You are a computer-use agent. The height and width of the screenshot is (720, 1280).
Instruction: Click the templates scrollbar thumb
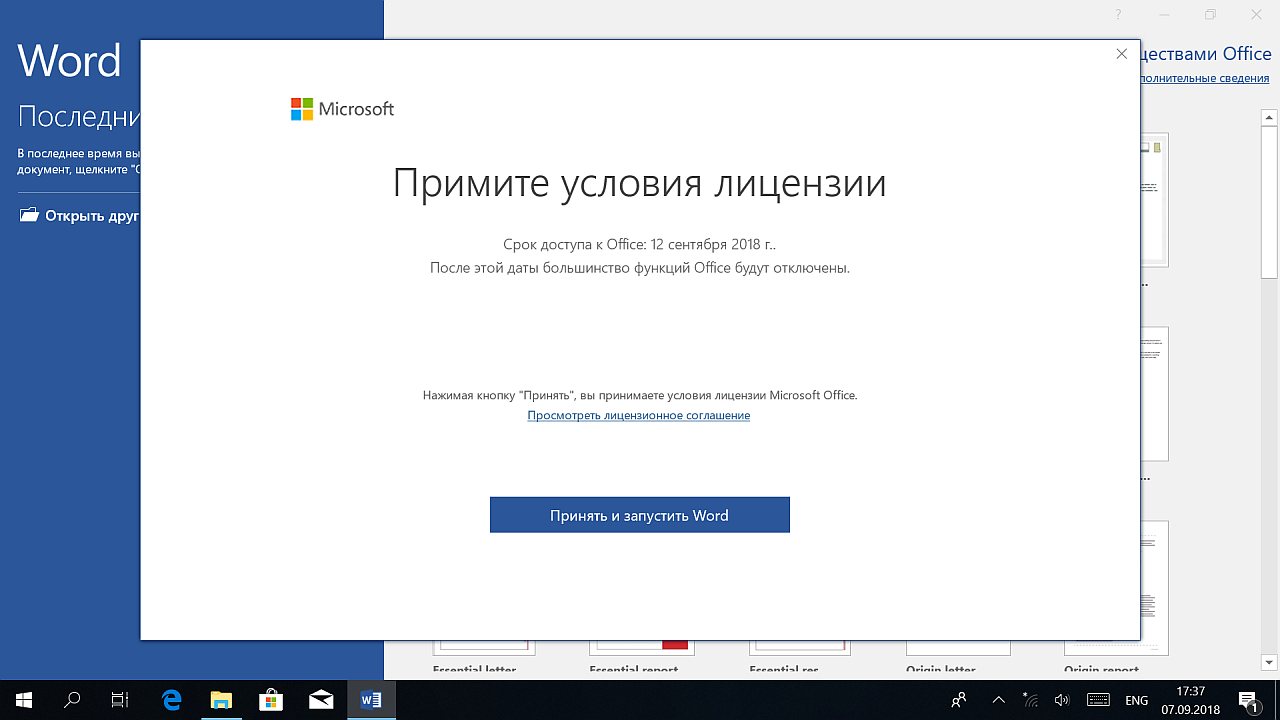tap(1268, 202)
